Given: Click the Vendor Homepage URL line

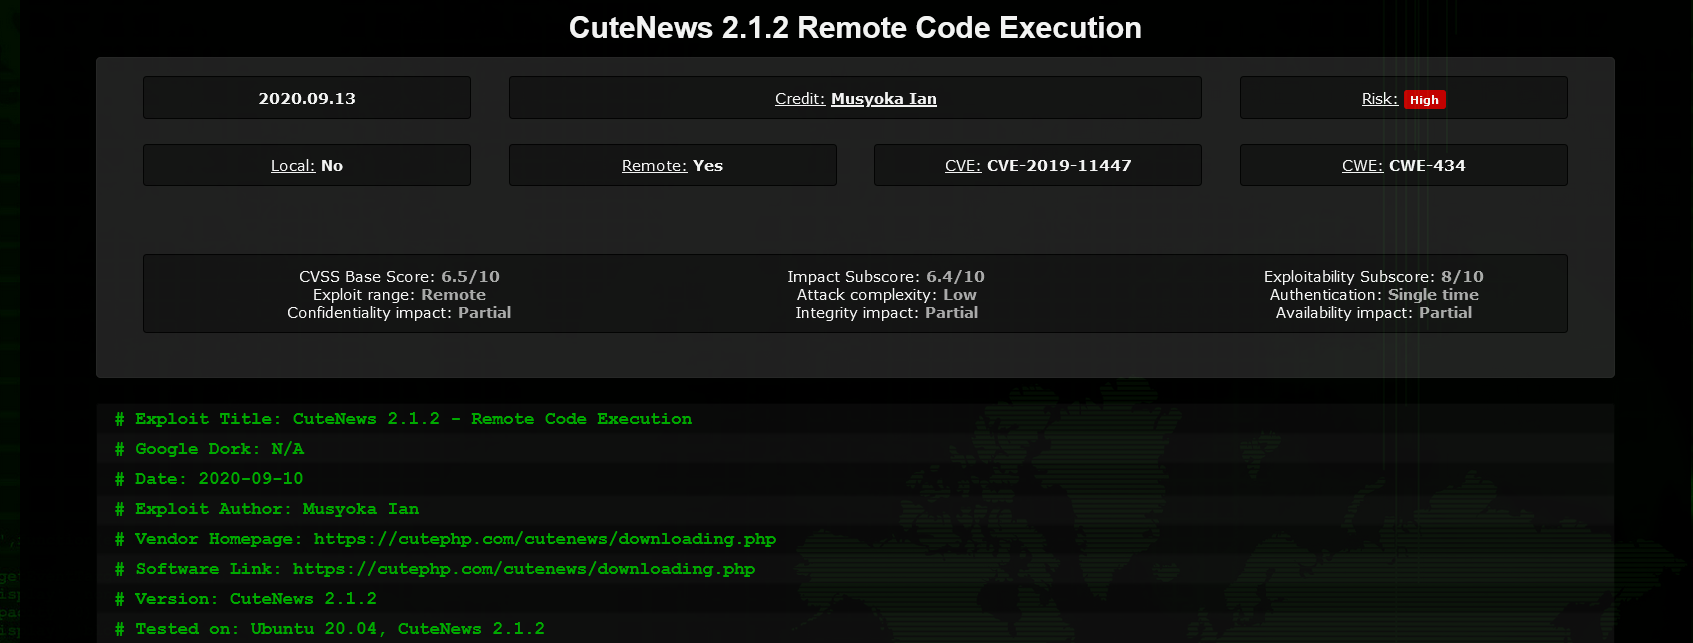Looking at the screenshot, I should pyautogui.click(x=445, y=539).
